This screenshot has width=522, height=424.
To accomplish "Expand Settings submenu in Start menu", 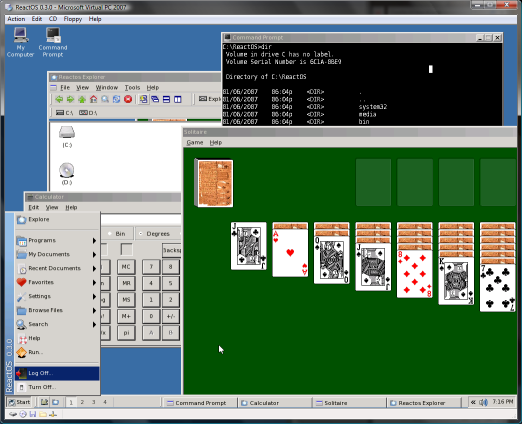I will pos(57,296).
